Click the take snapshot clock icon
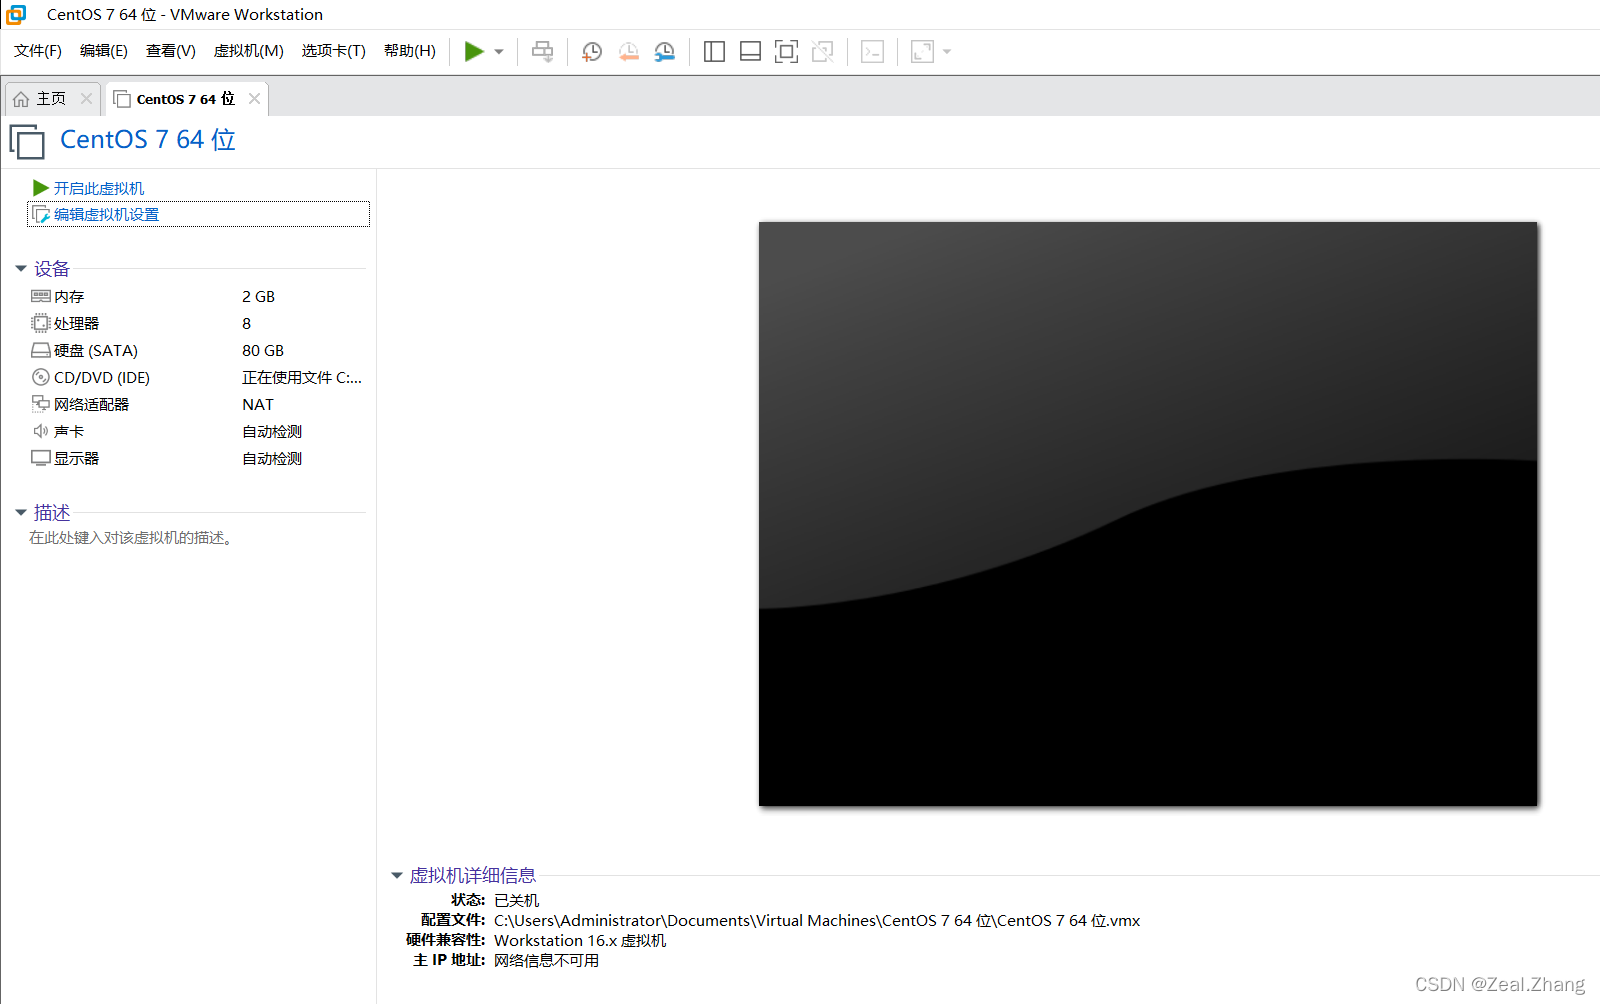1600x1004 pixels. pos(592,52)
